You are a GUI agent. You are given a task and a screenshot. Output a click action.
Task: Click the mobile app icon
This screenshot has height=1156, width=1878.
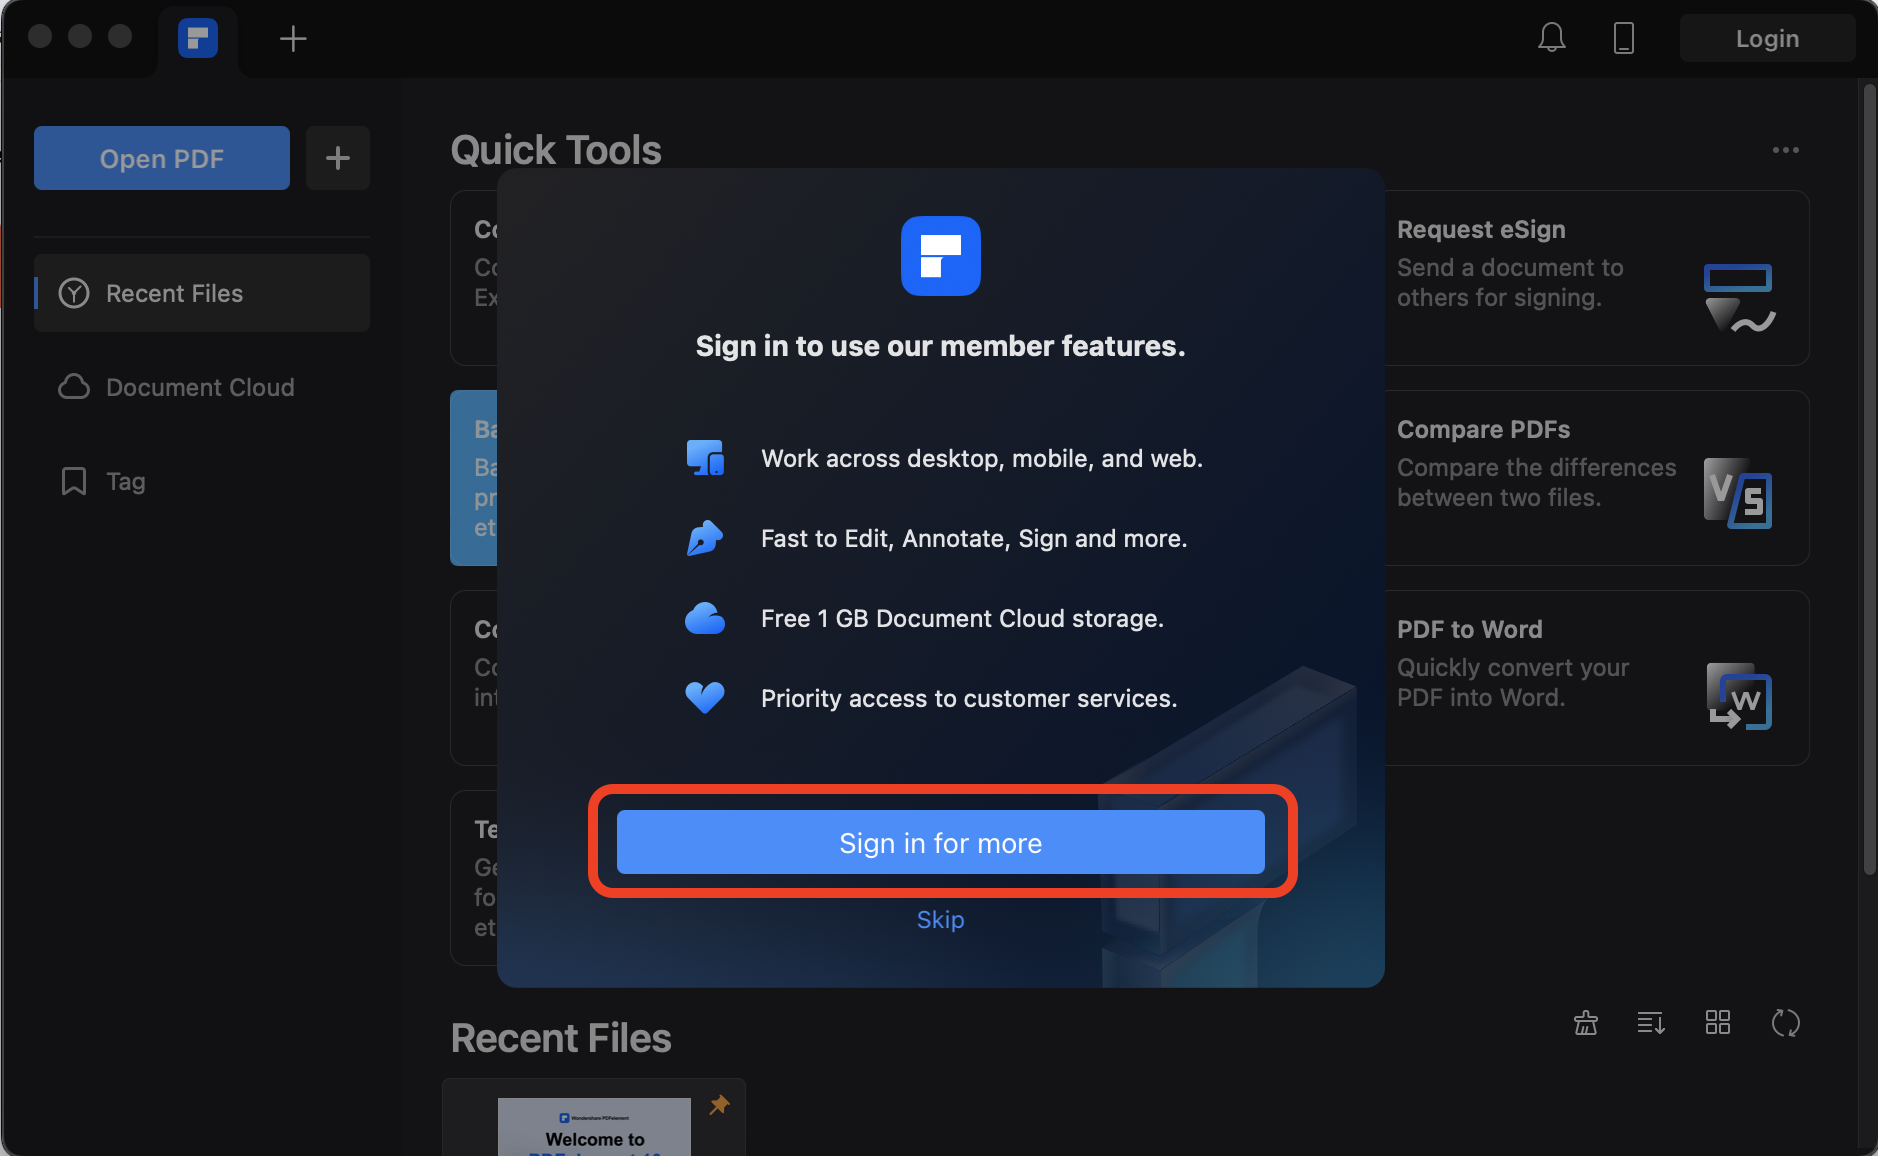pos(1622,37)
